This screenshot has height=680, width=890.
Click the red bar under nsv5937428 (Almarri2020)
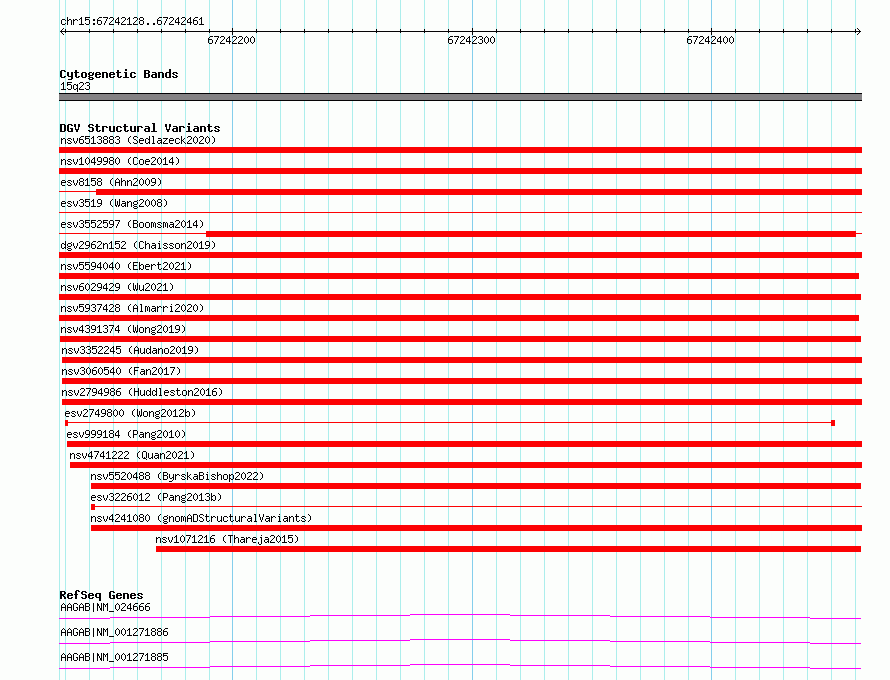click(459, 318)
